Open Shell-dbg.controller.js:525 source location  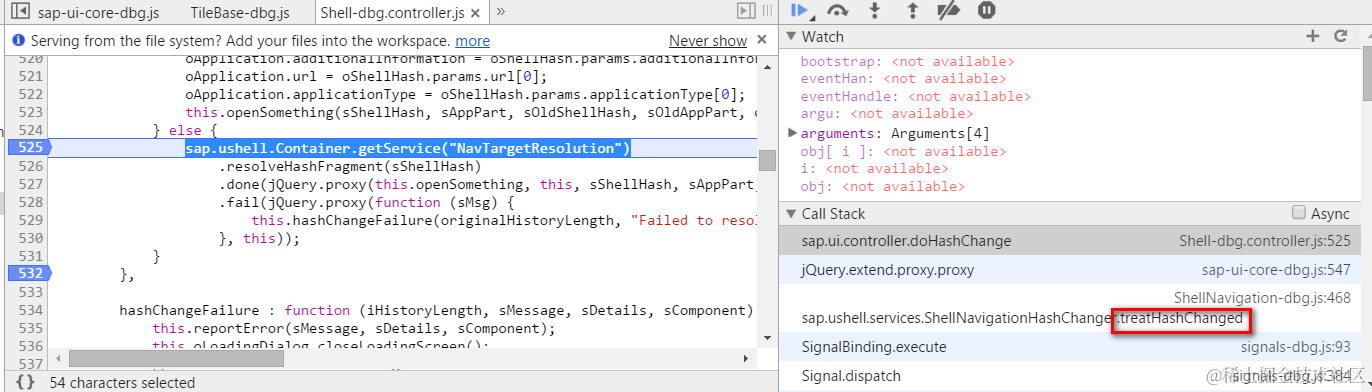click(x=1265, y=241)
